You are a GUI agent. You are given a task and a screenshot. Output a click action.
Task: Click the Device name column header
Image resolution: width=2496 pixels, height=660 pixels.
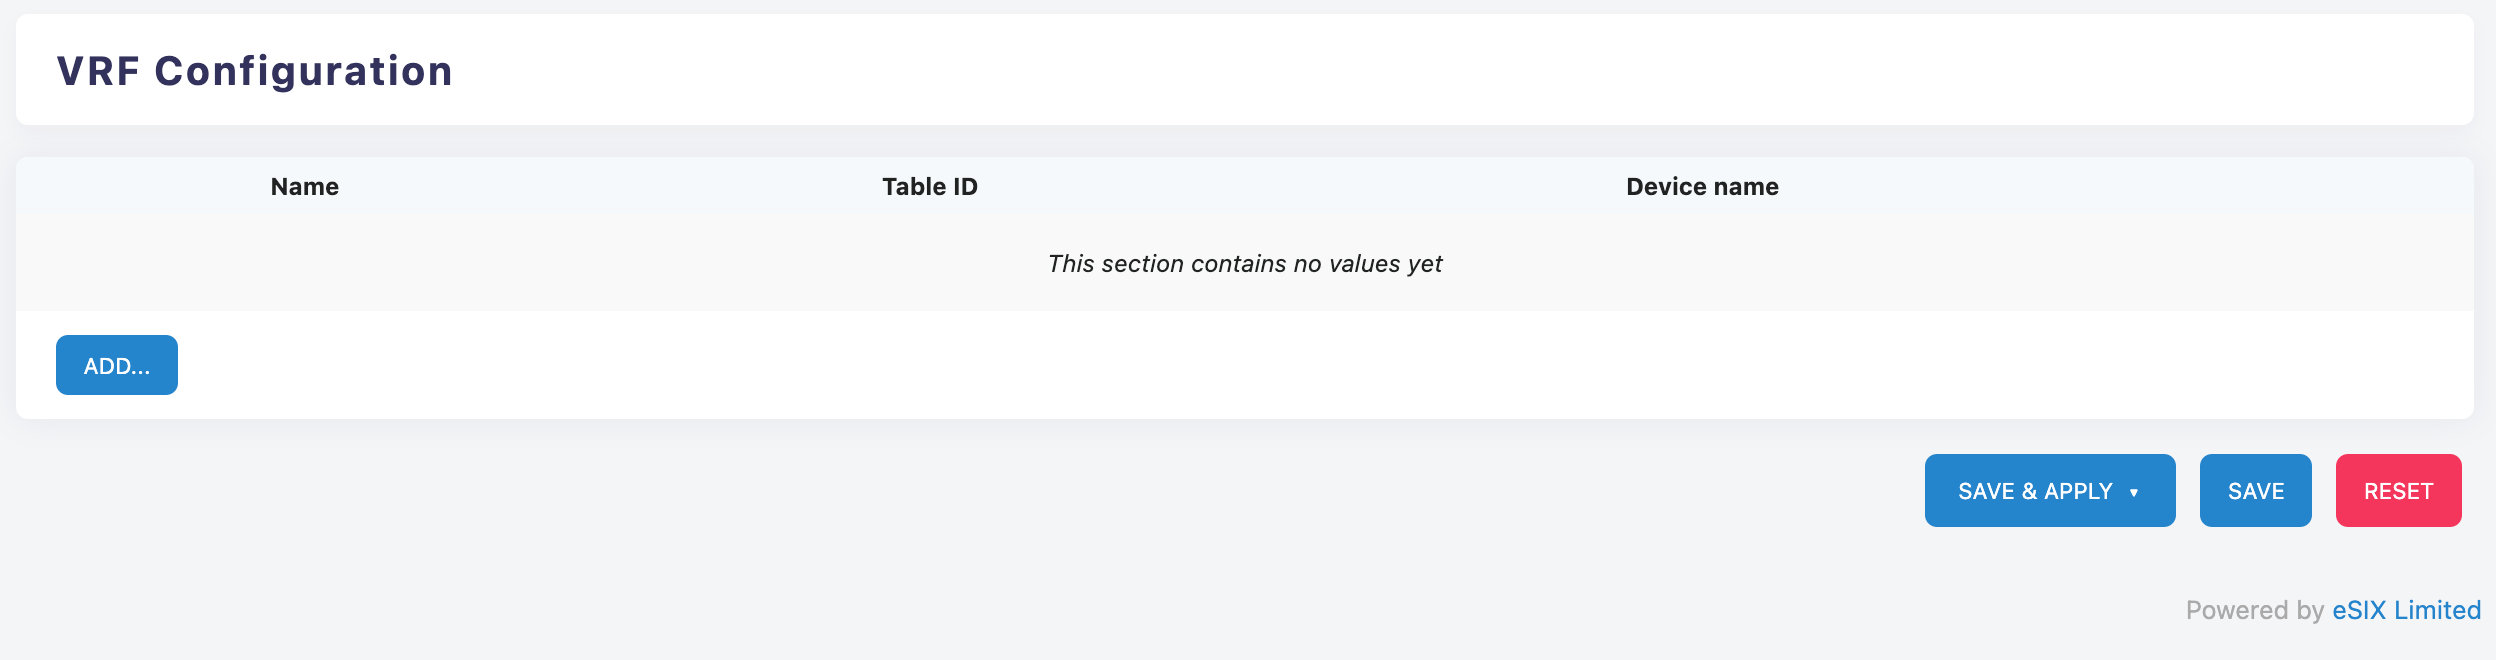click(x=1702, y=187)
